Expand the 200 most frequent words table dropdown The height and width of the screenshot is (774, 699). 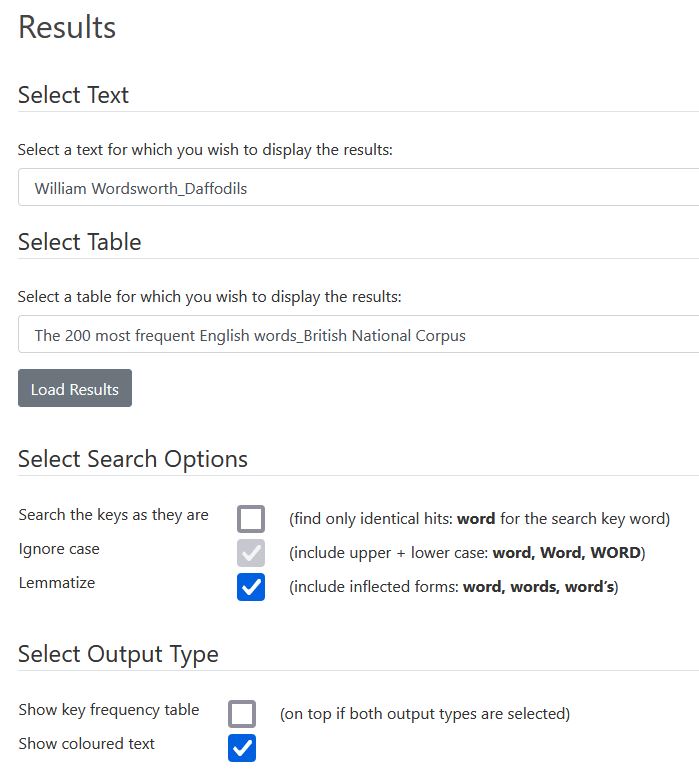tap(358, 335)
